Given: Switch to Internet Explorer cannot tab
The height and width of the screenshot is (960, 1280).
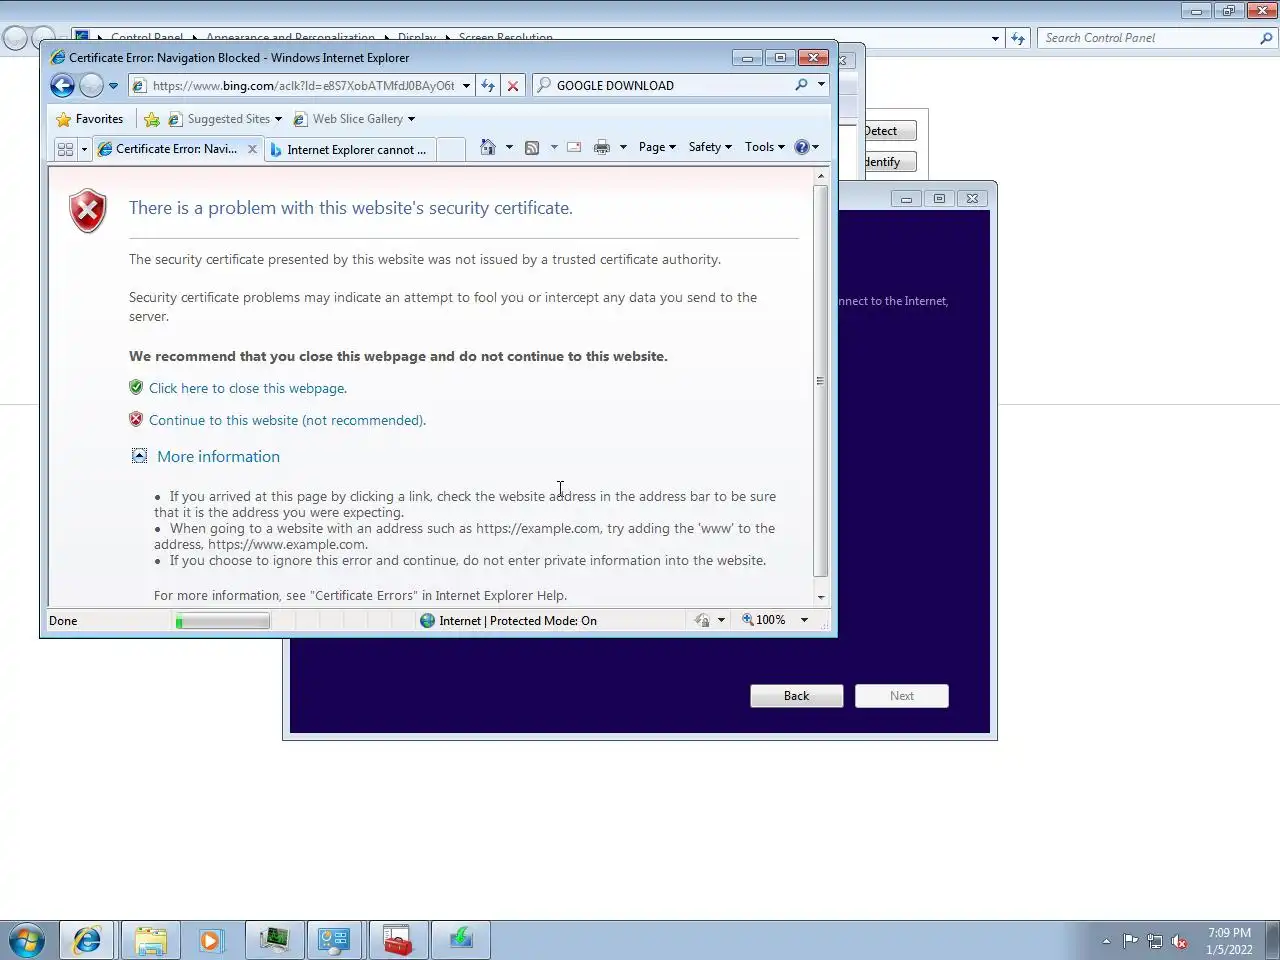Looking at the screenshot, I should (x=349, y=149).
